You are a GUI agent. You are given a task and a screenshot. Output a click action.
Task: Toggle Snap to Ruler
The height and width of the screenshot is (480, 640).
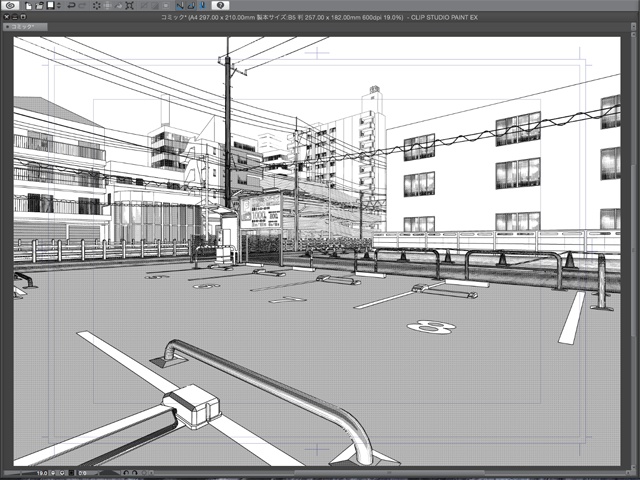click(x=180, y=6)
